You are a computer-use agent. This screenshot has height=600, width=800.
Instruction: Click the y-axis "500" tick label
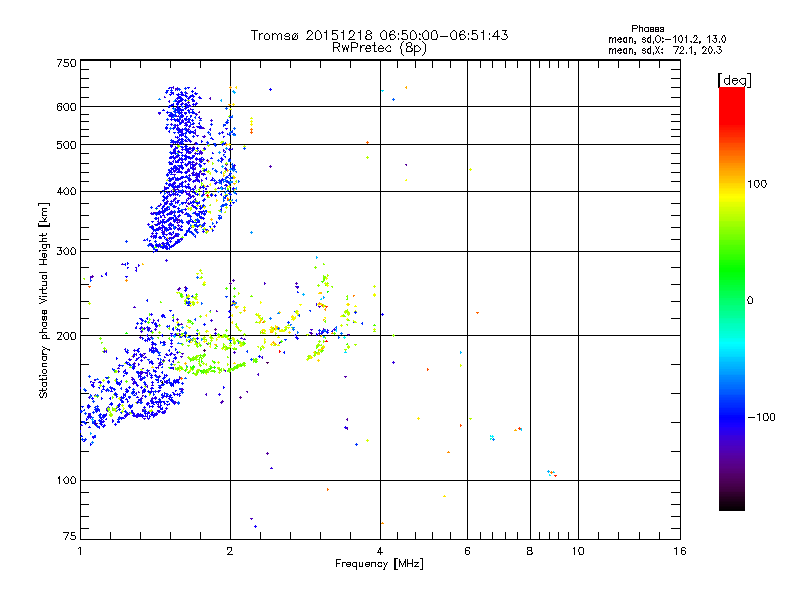click(x=66, y=145)
